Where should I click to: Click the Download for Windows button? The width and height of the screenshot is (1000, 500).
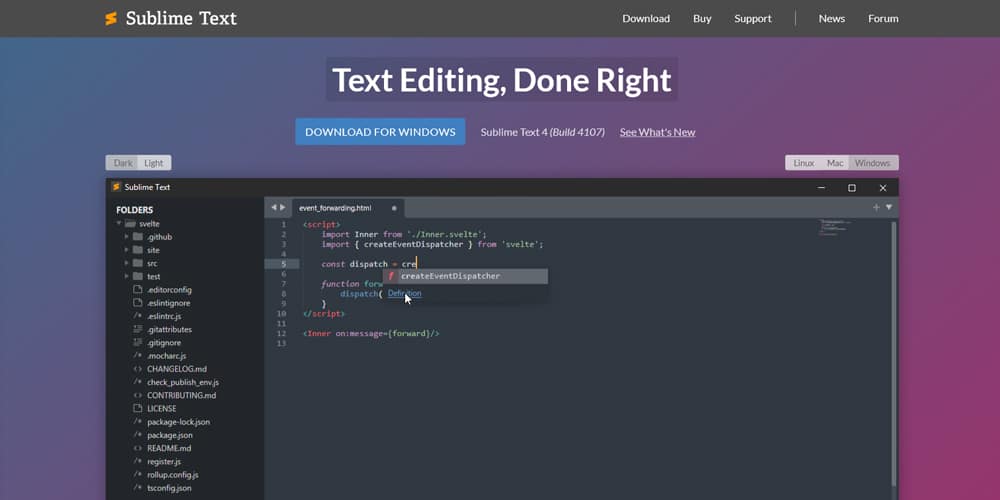(x=380, y=132)
